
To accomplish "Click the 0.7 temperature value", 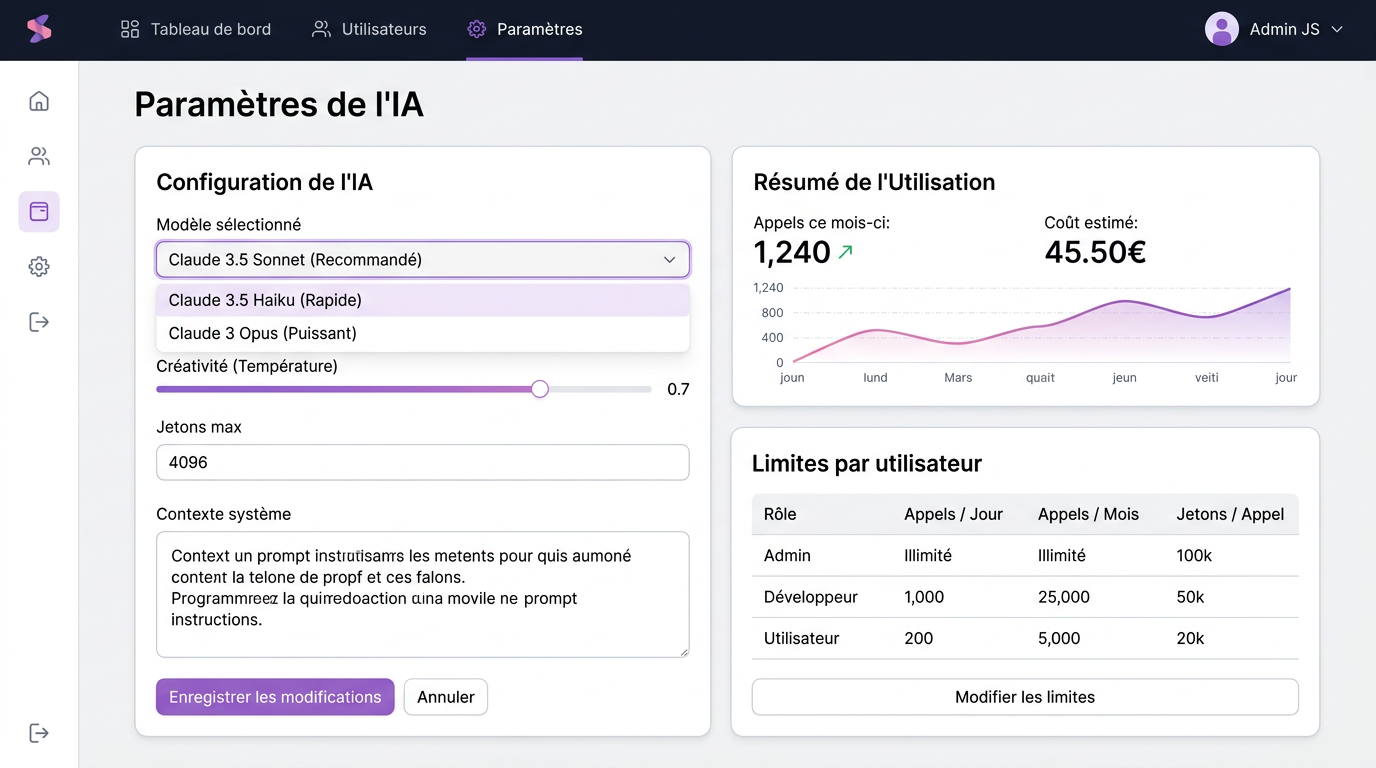I will pyautogui.click(x=678, y=389).
